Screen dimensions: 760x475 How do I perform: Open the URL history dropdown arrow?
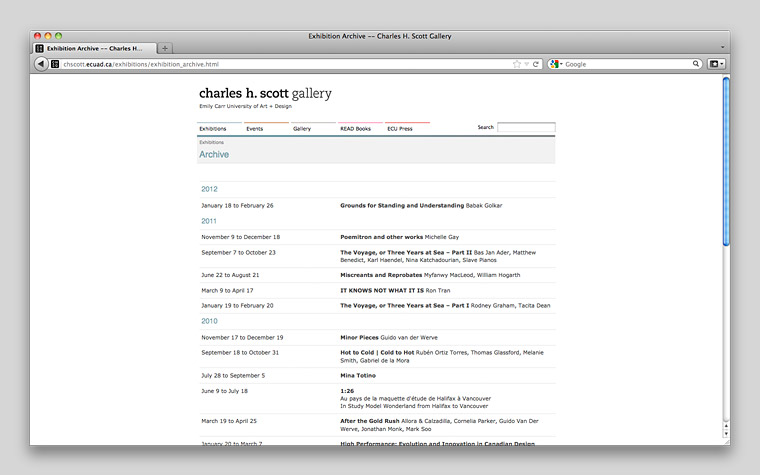coord(527,64)
